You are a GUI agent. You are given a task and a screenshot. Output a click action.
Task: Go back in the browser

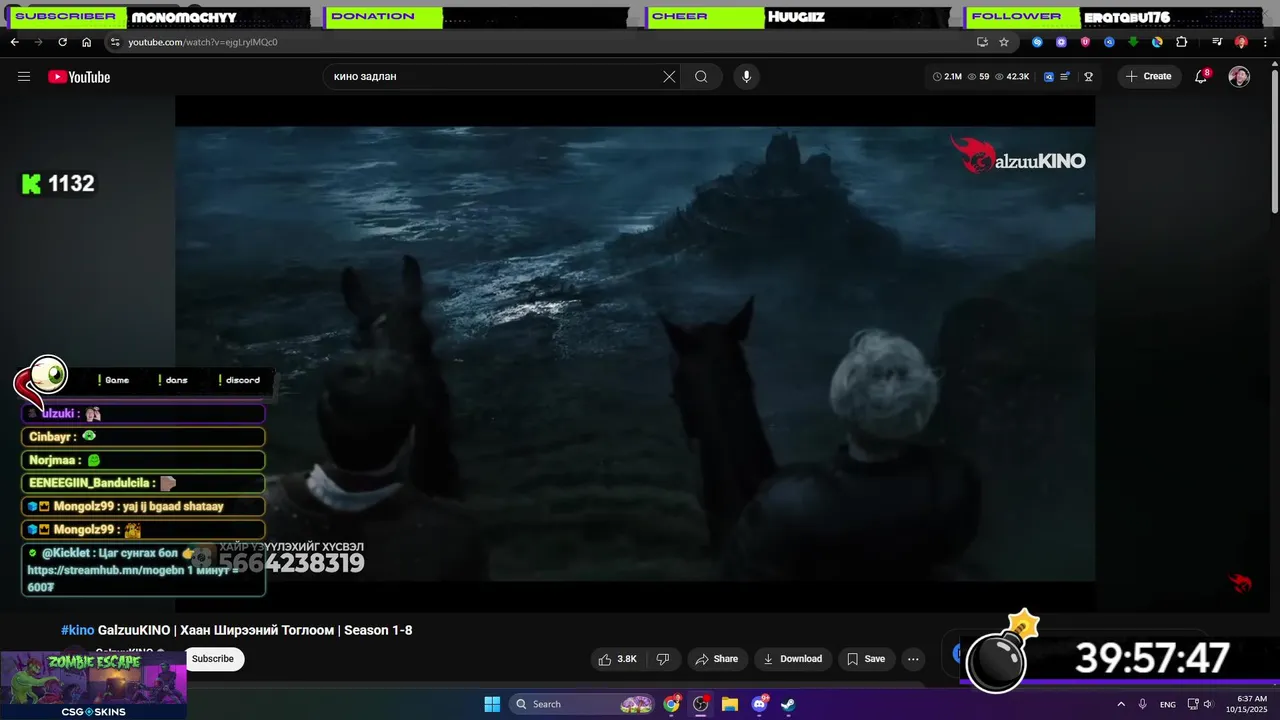click(x=14, y=42)
